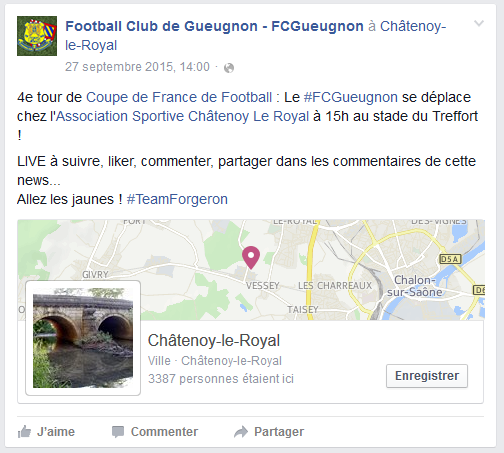This screenshot has height=453, width=504.
Task: Click the Partager share arrow icon
Action: click(x=241, y=432)
